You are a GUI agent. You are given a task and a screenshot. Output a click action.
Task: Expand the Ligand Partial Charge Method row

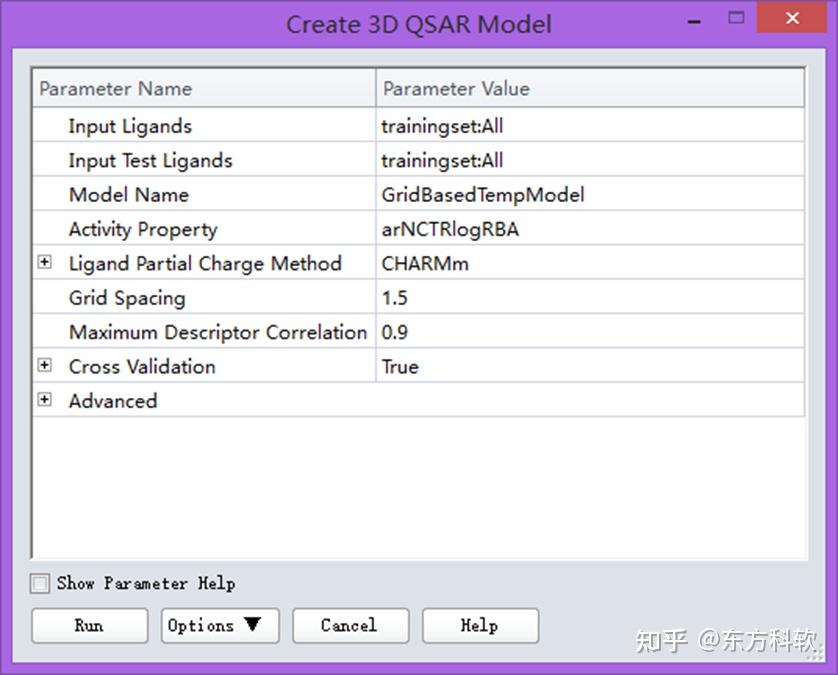(45, 262)
